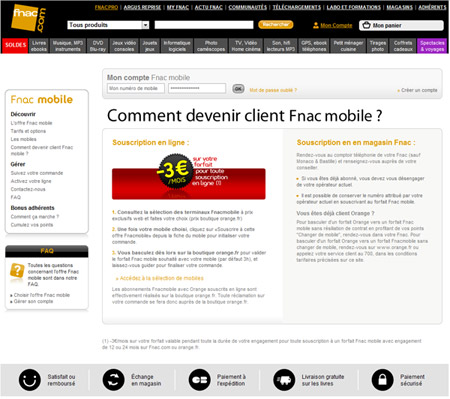Click the password field in Mon compte
The width and height of the screenshot is (450, 399).
197,88
